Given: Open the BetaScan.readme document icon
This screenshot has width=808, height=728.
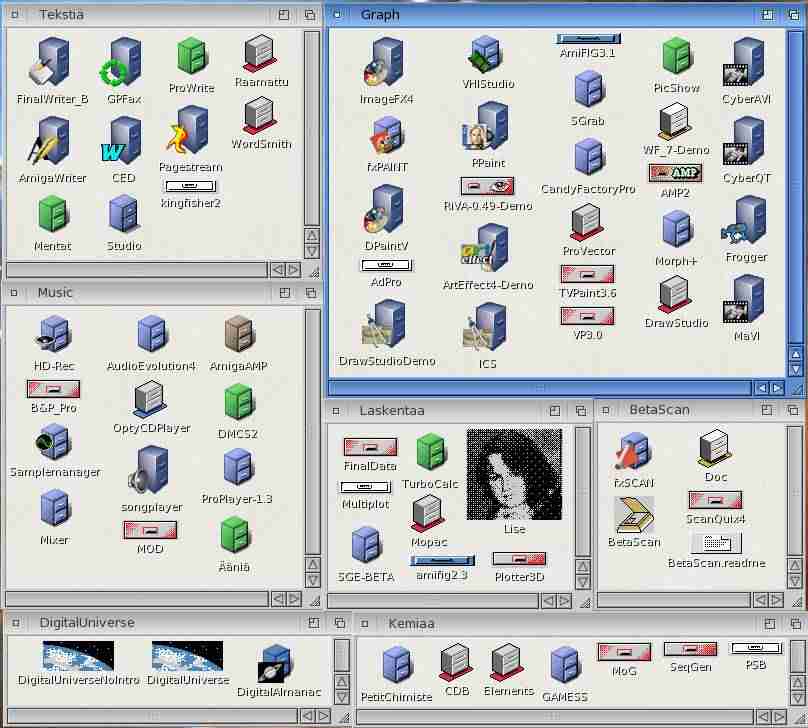Looking at the screenshot, I should (x=716, y=543).
